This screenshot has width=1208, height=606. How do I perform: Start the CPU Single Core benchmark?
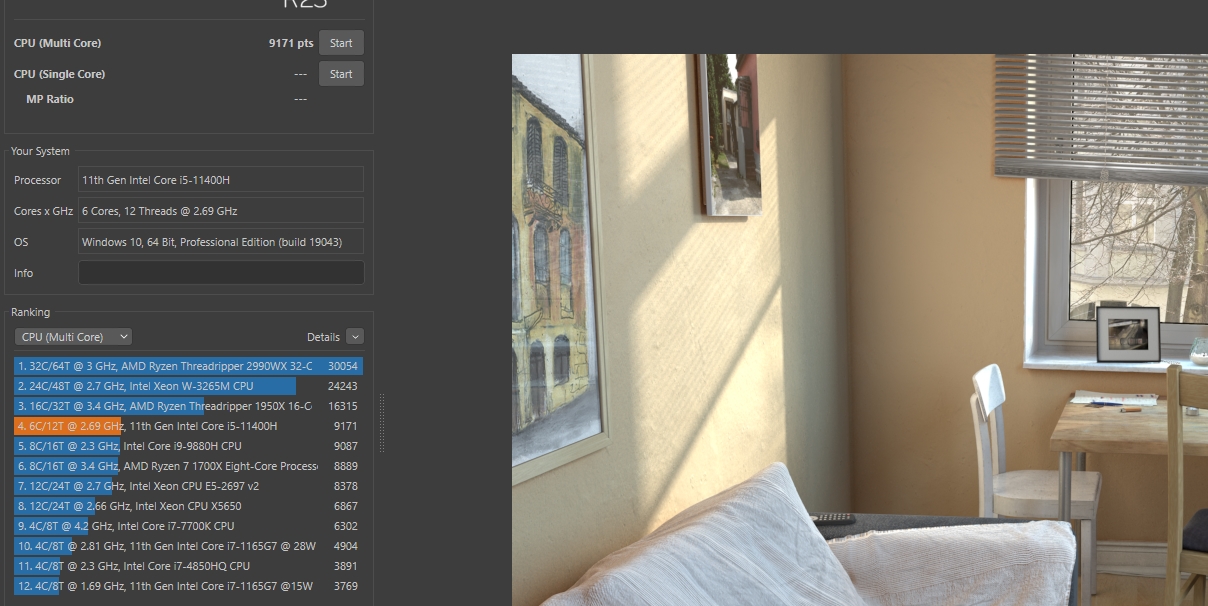tap(341, 74)
